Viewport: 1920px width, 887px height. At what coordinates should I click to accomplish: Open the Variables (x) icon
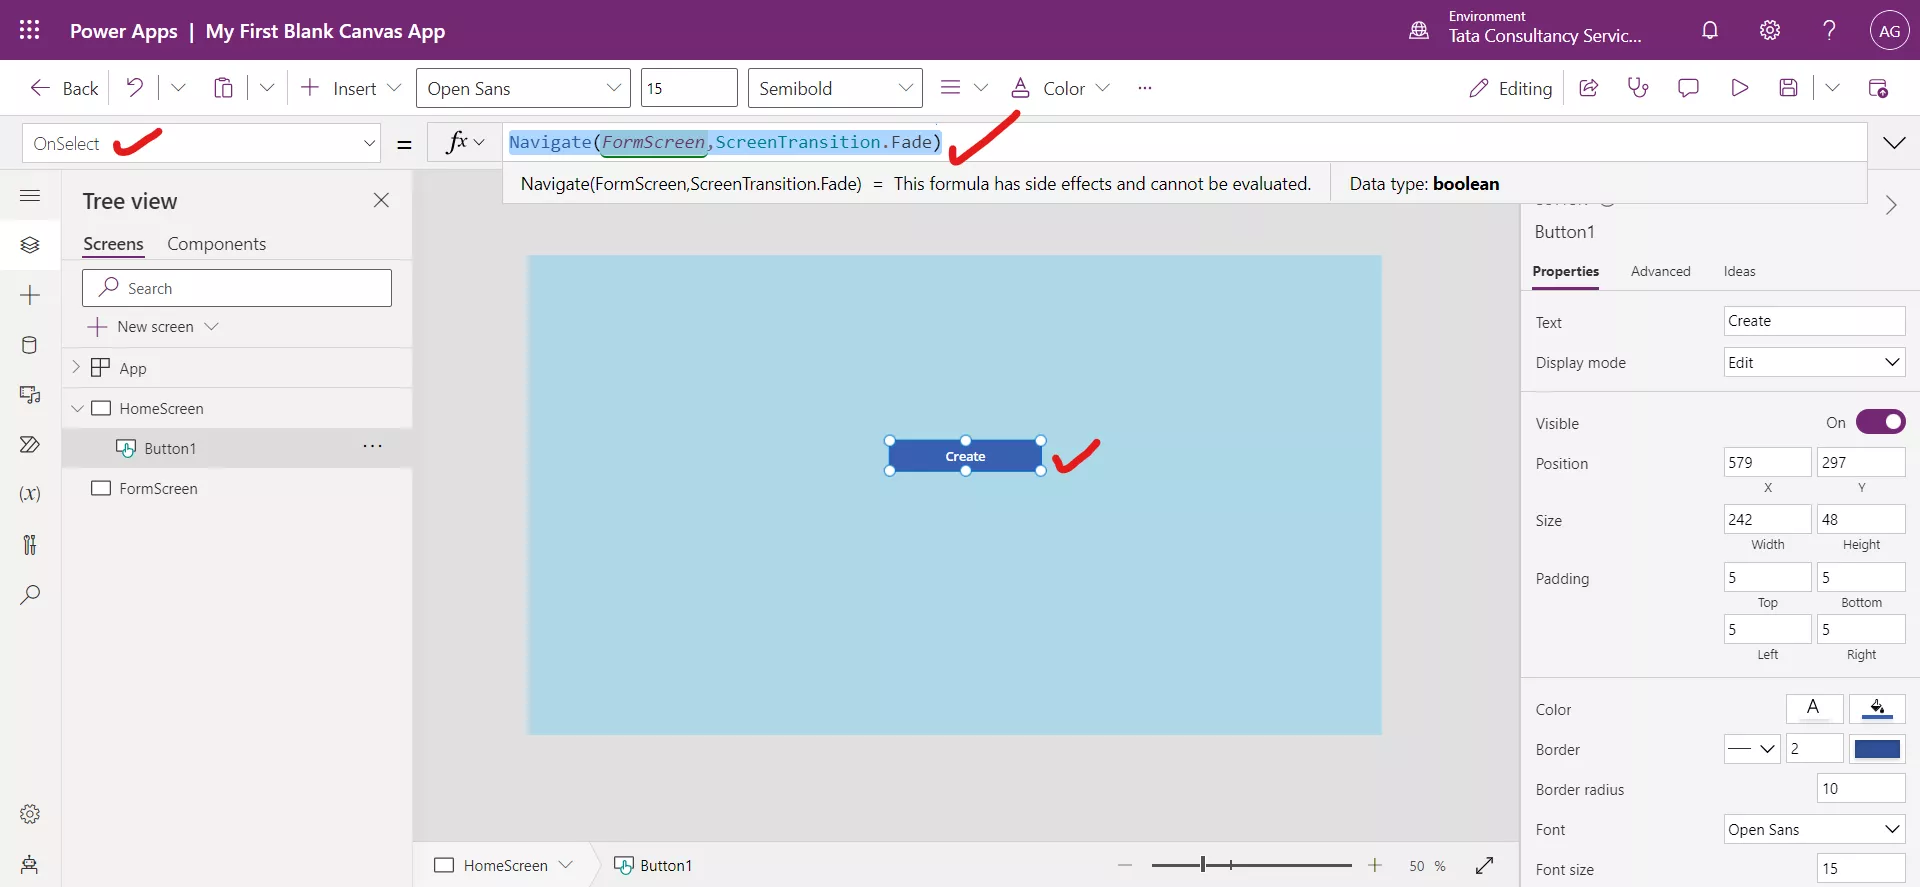click(x=30, y=494)
